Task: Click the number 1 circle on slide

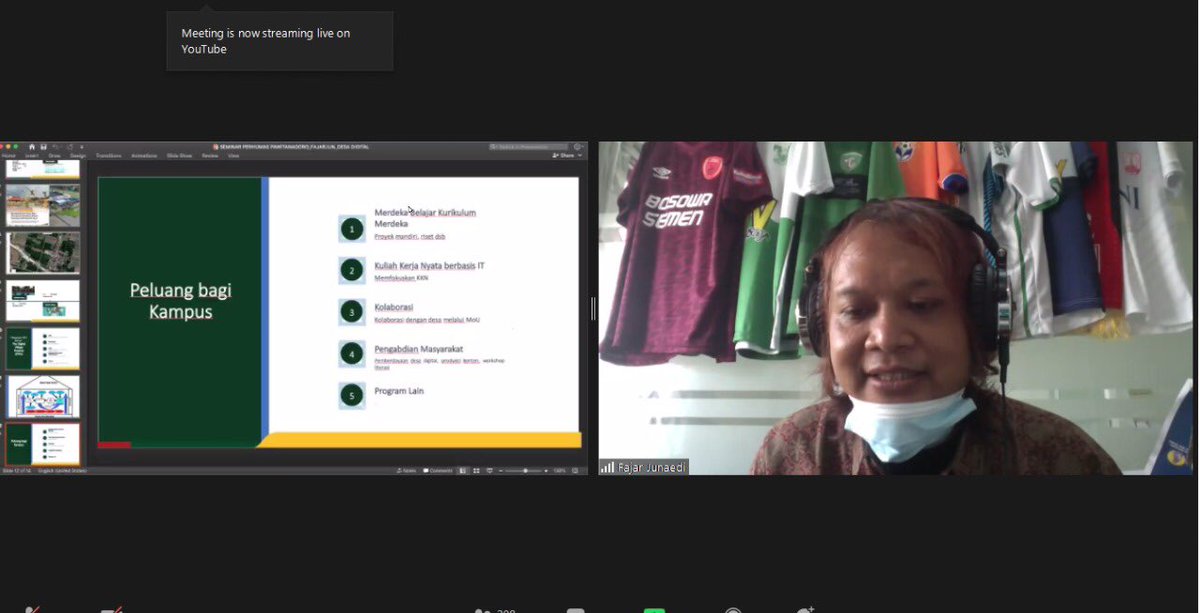Action: tap(351, 229)
